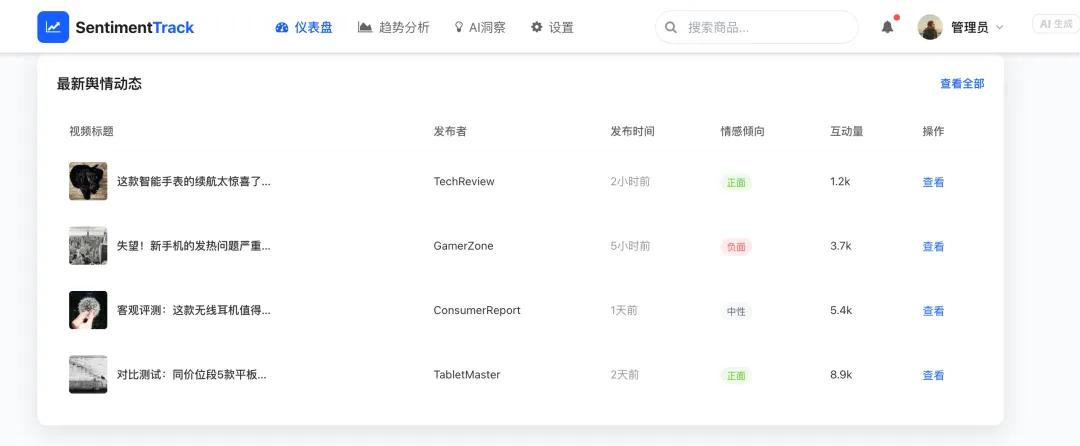Click the 负面 sentiment tag

click(736, 247)
